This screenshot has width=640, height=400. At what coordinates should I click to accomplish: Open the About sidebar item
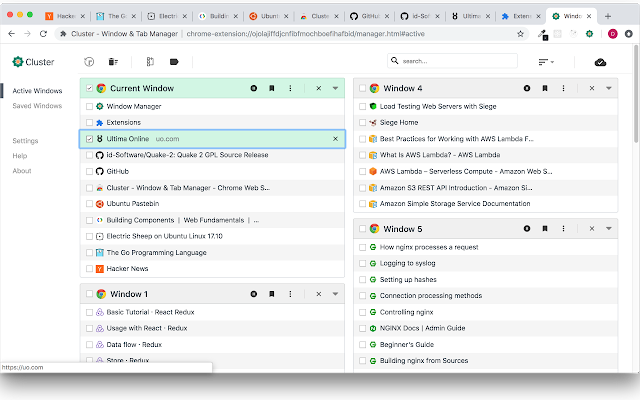tap(22, 171)
